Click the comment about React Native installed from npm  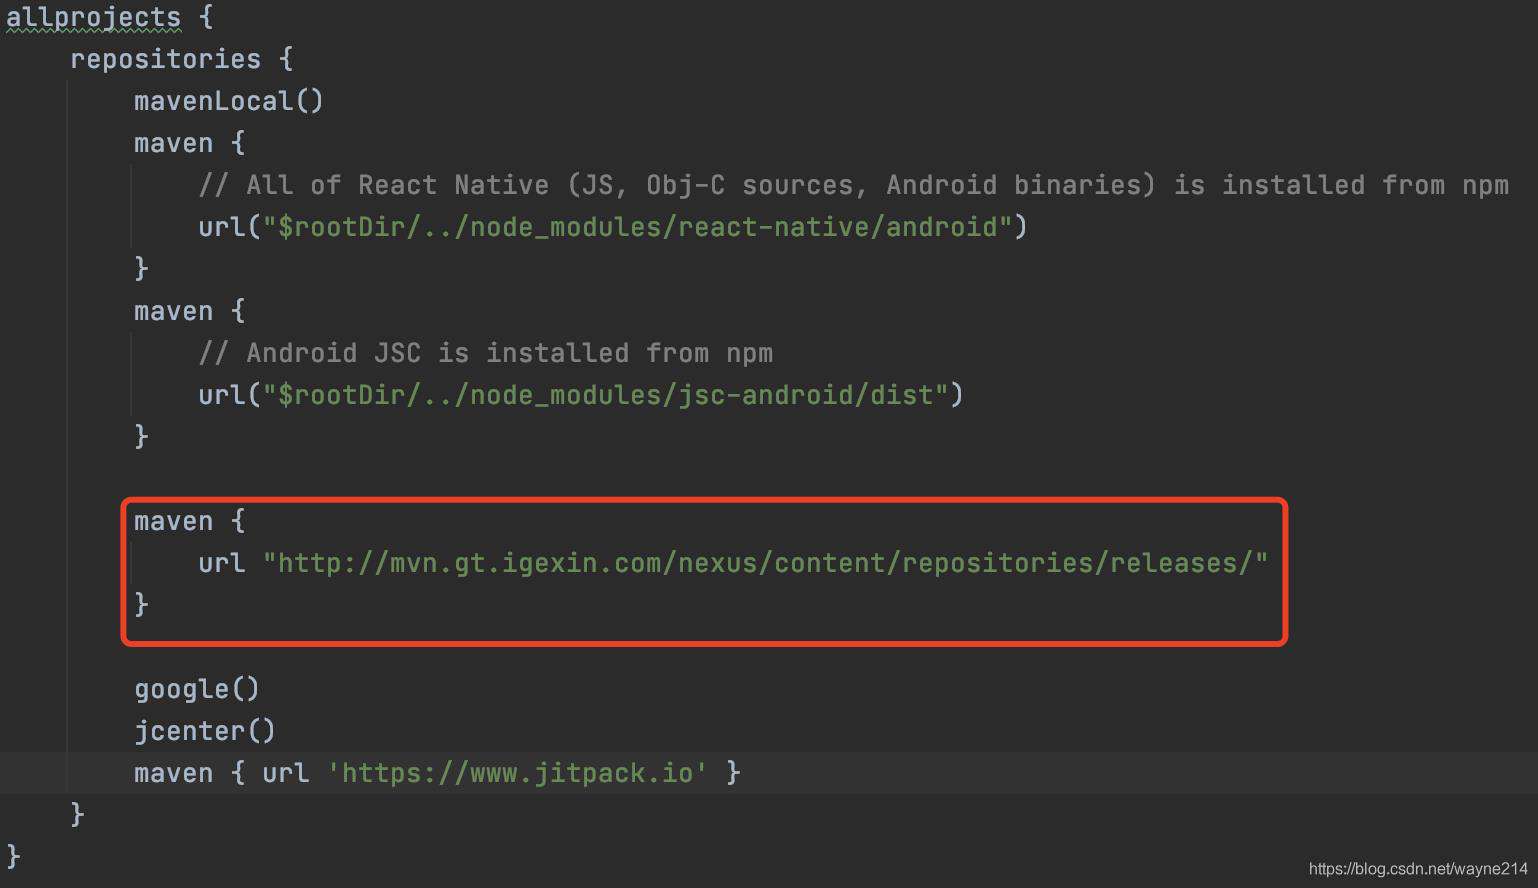853,185
